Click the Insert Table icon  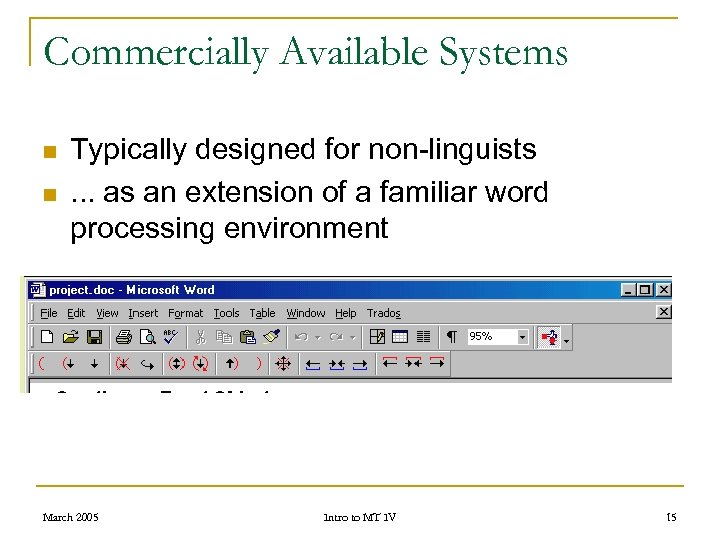click(x=400, y=337)
